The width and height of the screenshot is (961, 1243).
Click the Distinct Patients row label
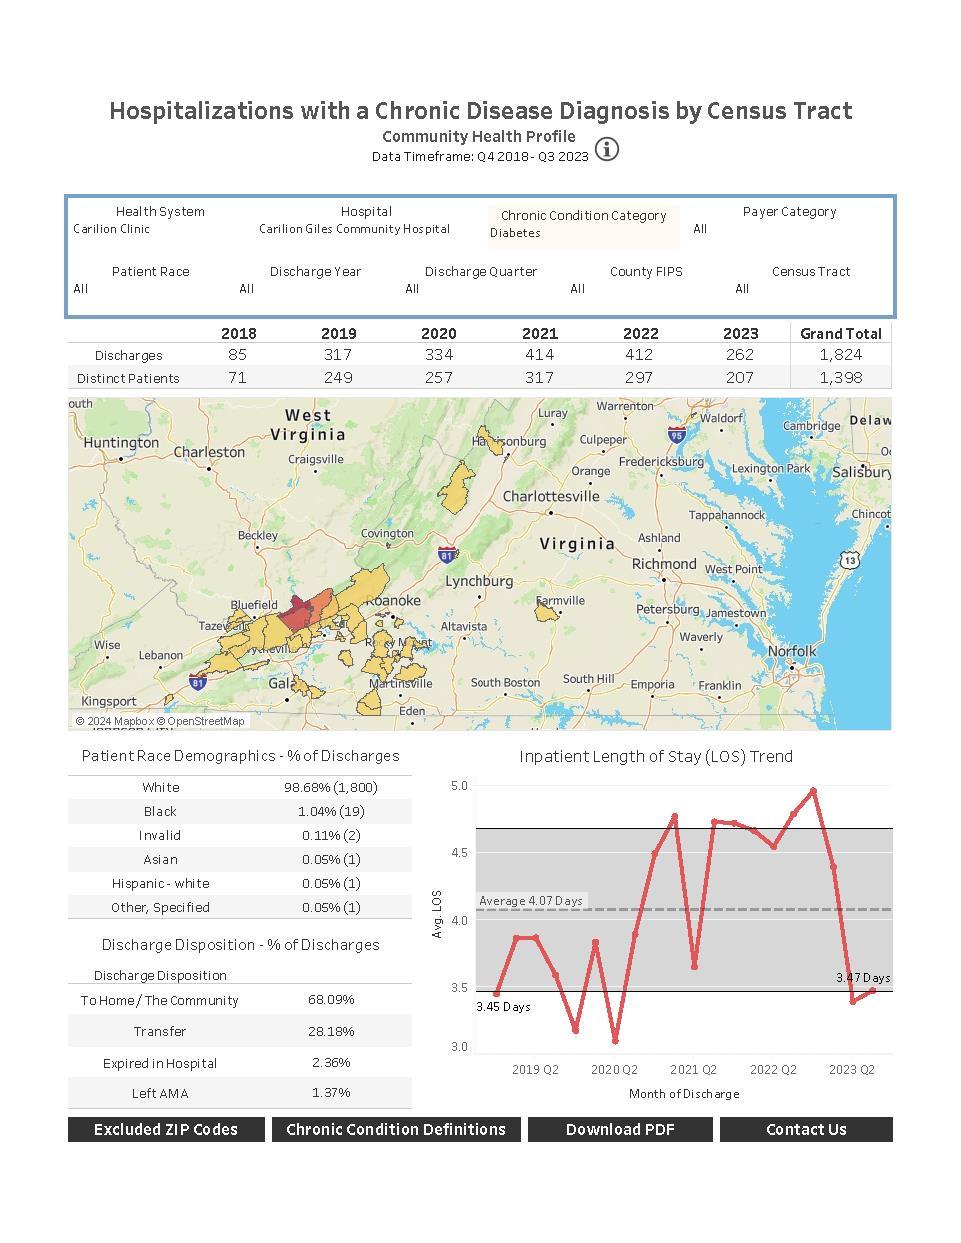tap(129, 378)
